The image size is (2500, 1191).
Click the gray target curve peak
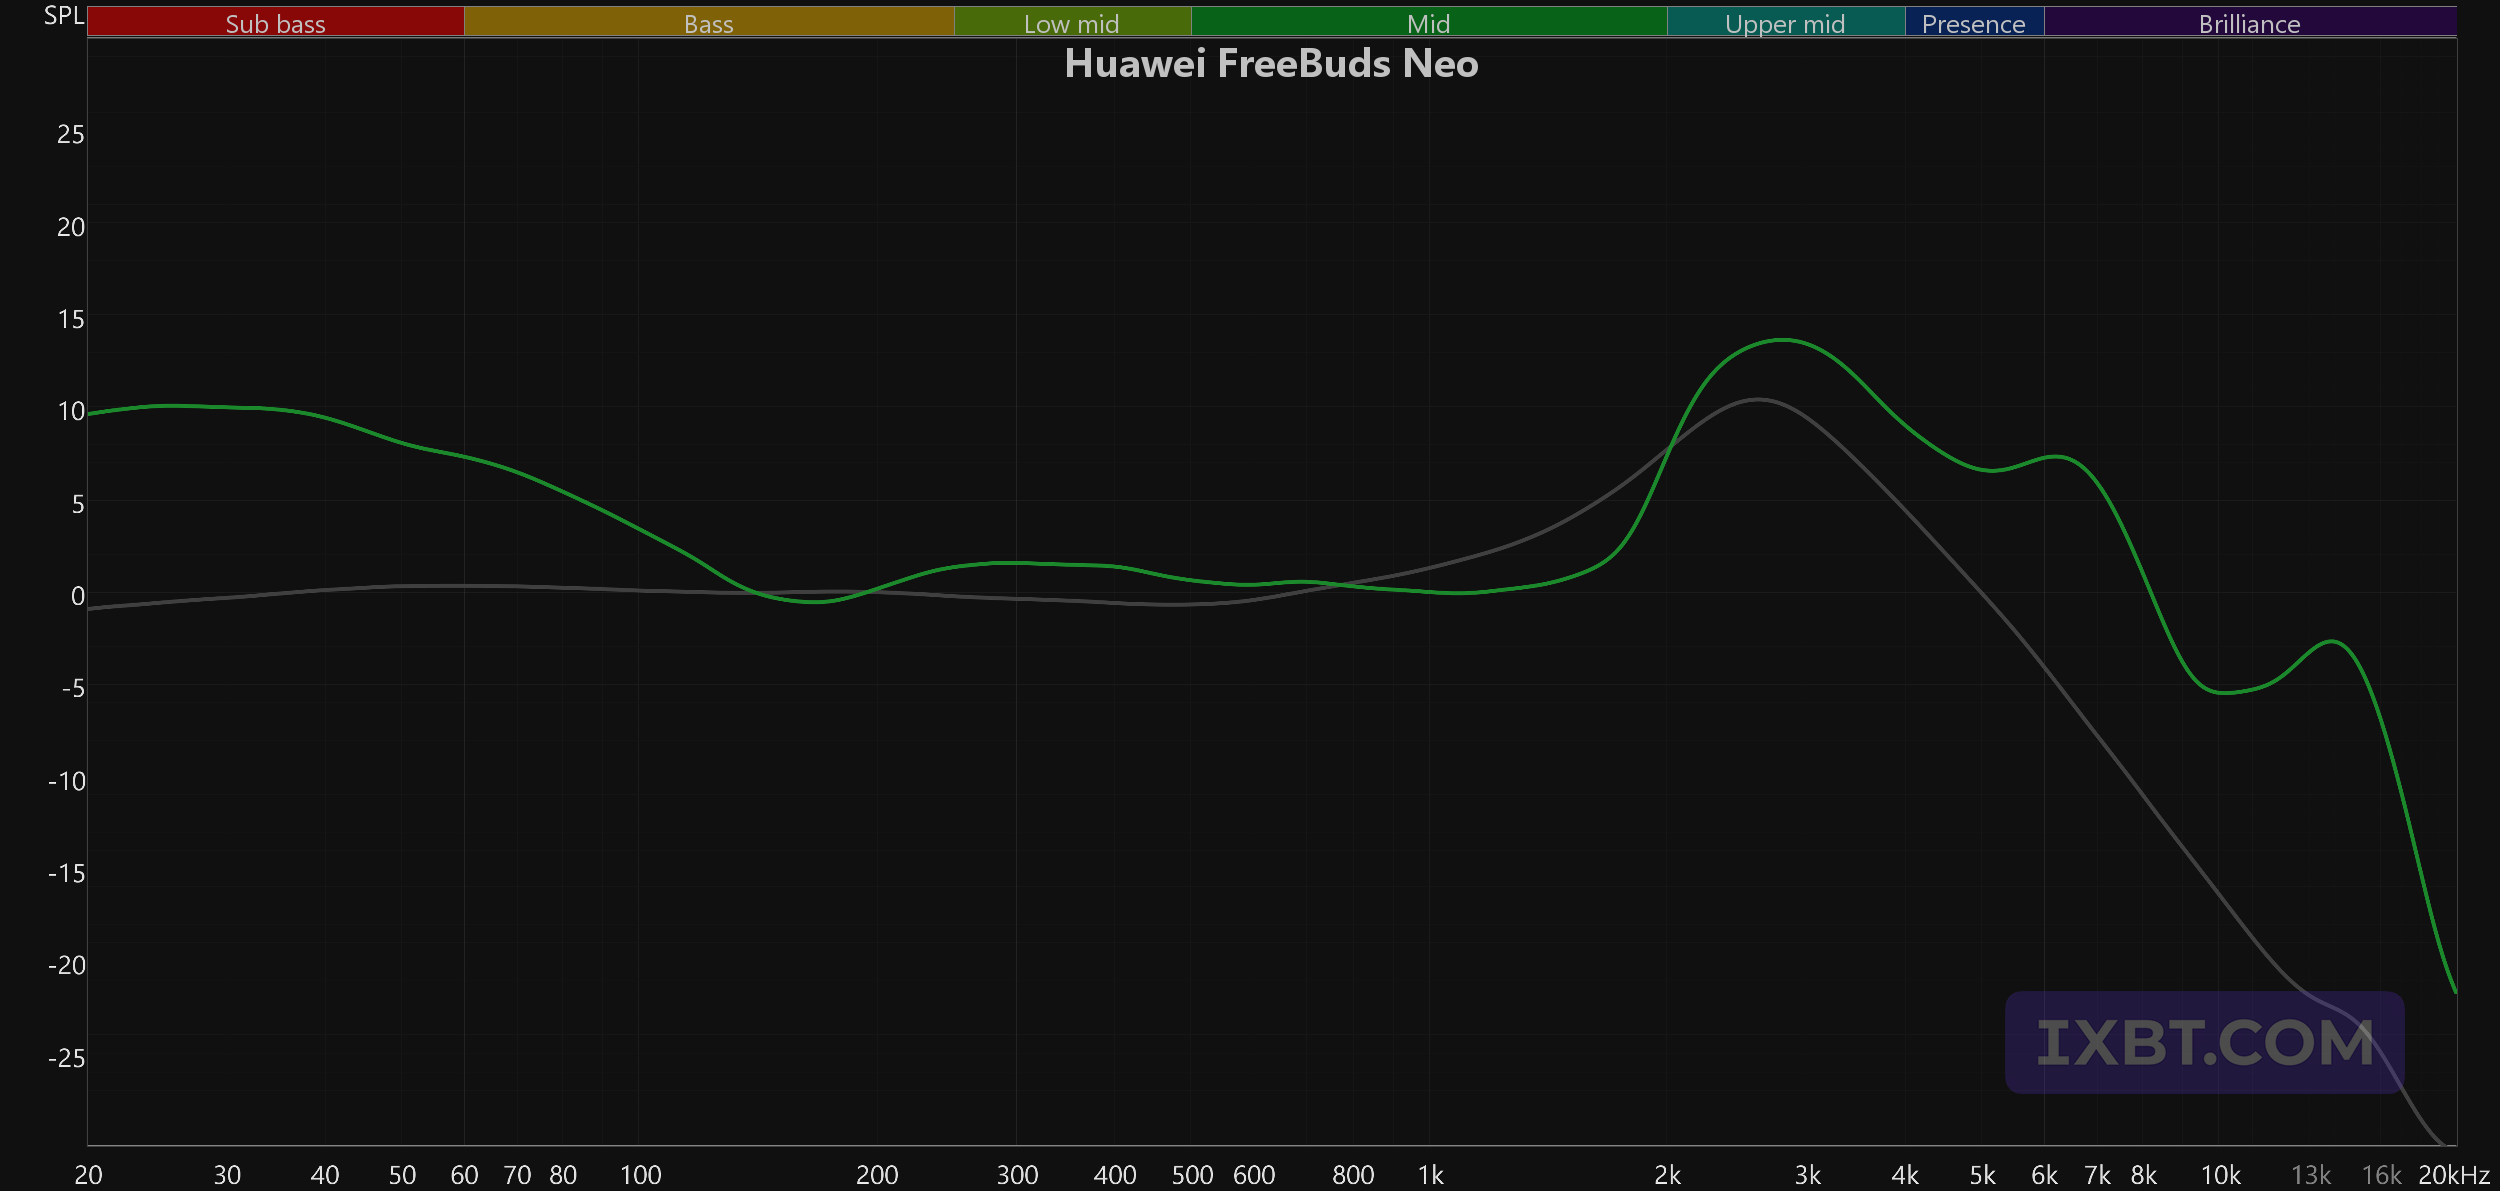pos(1759,400)
